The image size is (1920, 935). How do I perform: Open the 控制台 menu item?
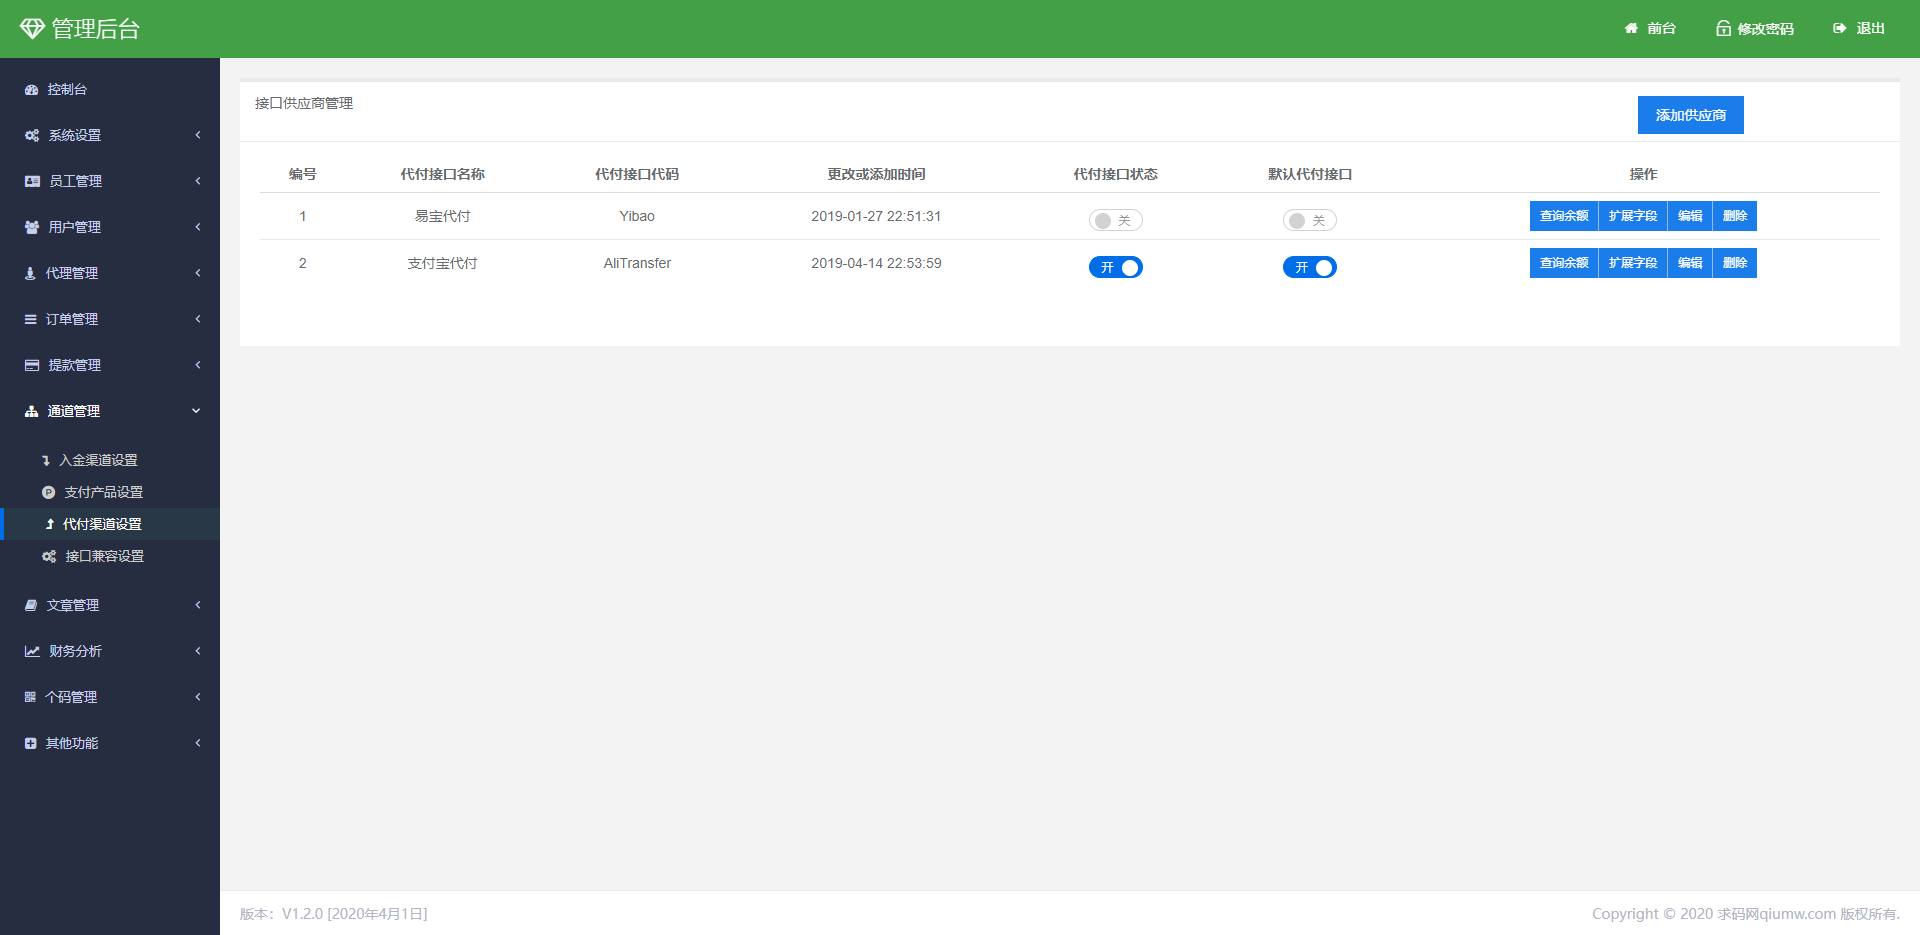pos(110,89)
